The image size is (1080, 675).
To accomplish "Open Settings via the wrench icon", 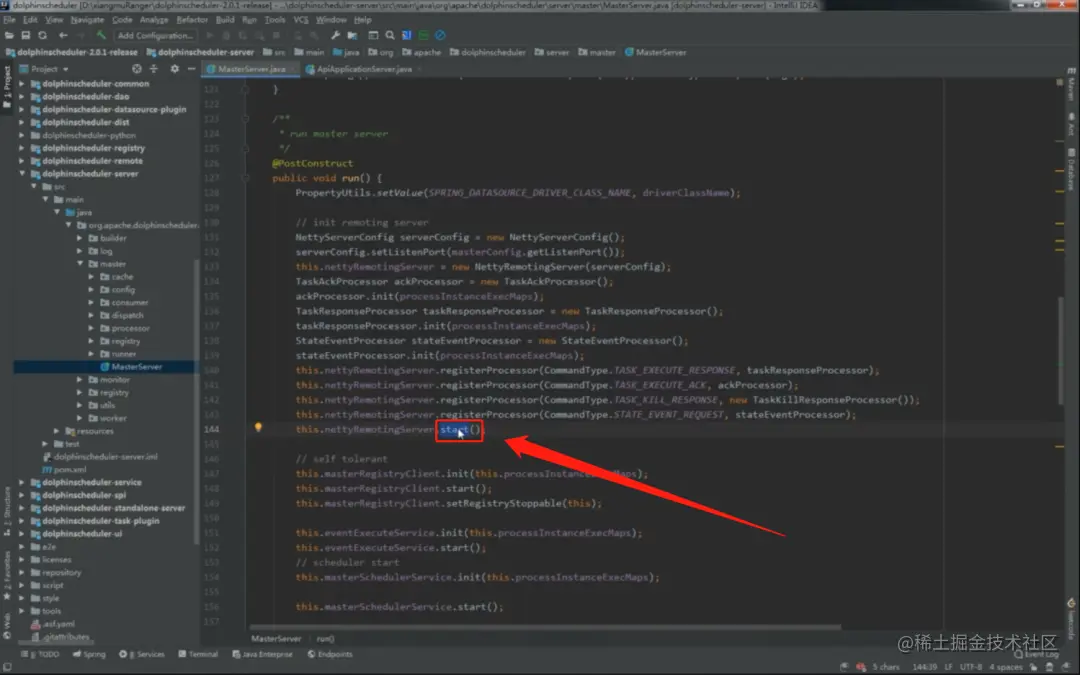I will point(335,35).
